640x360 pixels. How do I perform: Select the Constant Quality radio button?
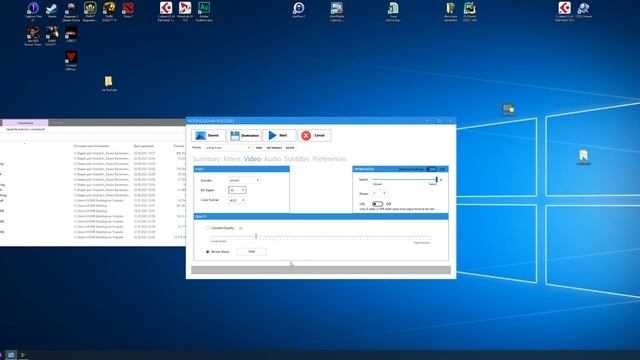pyautogui.click(x=207, y=228)
